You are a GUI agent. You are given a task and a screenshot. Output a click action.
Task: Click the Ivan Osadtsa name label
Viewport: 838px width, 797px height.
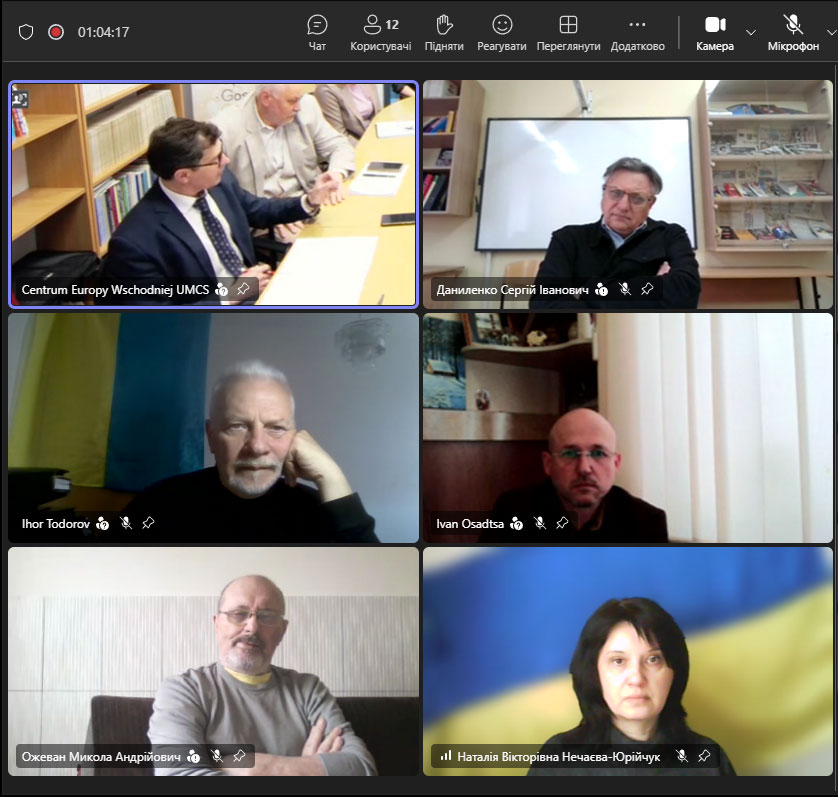coord(470,523)
